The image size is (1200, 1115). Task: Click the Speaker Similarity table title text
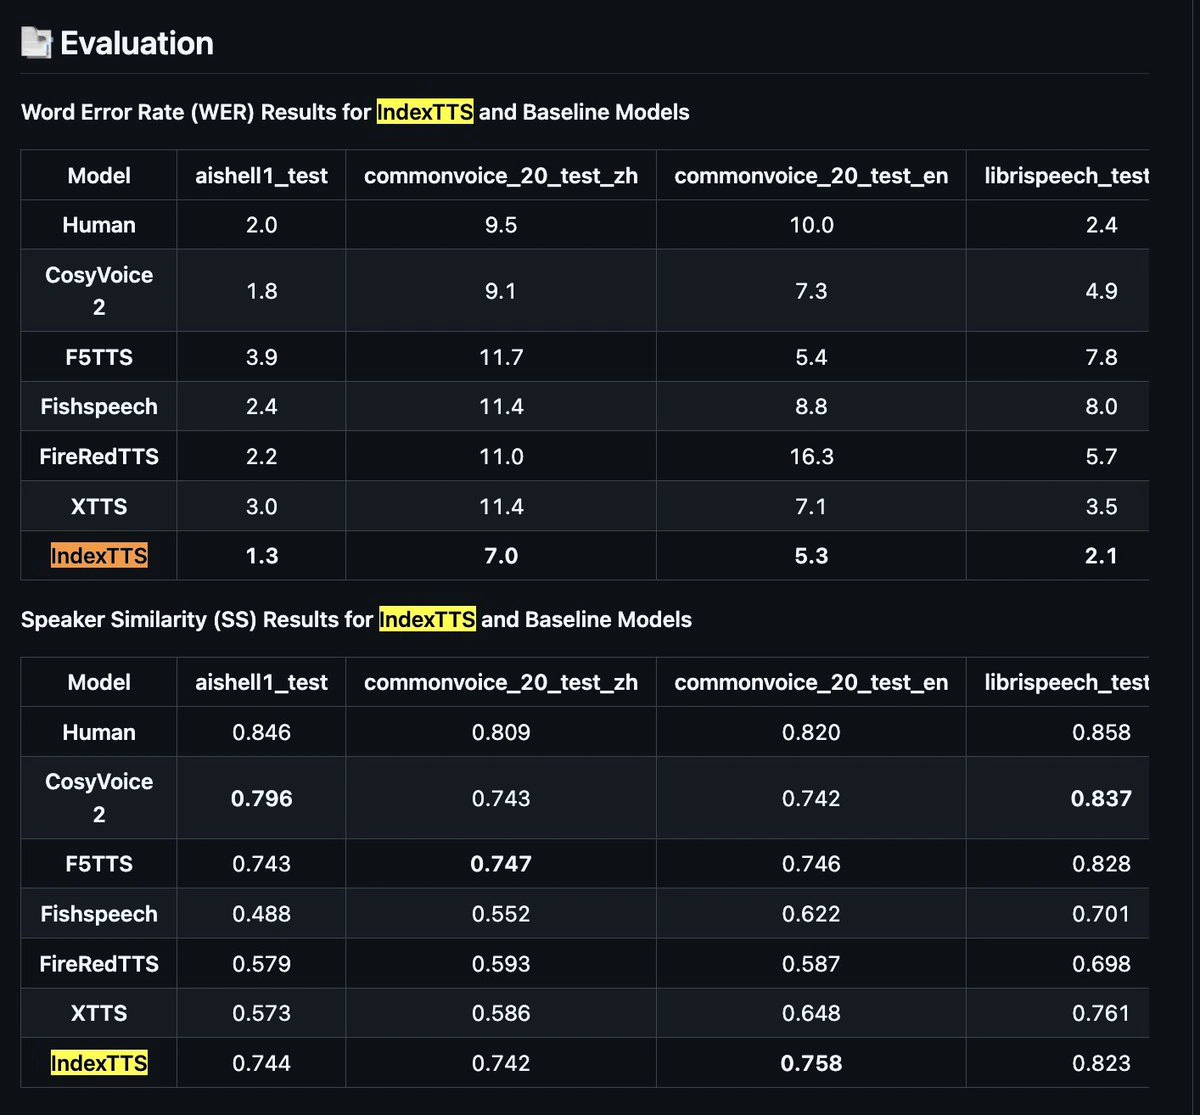click(198, 619)
